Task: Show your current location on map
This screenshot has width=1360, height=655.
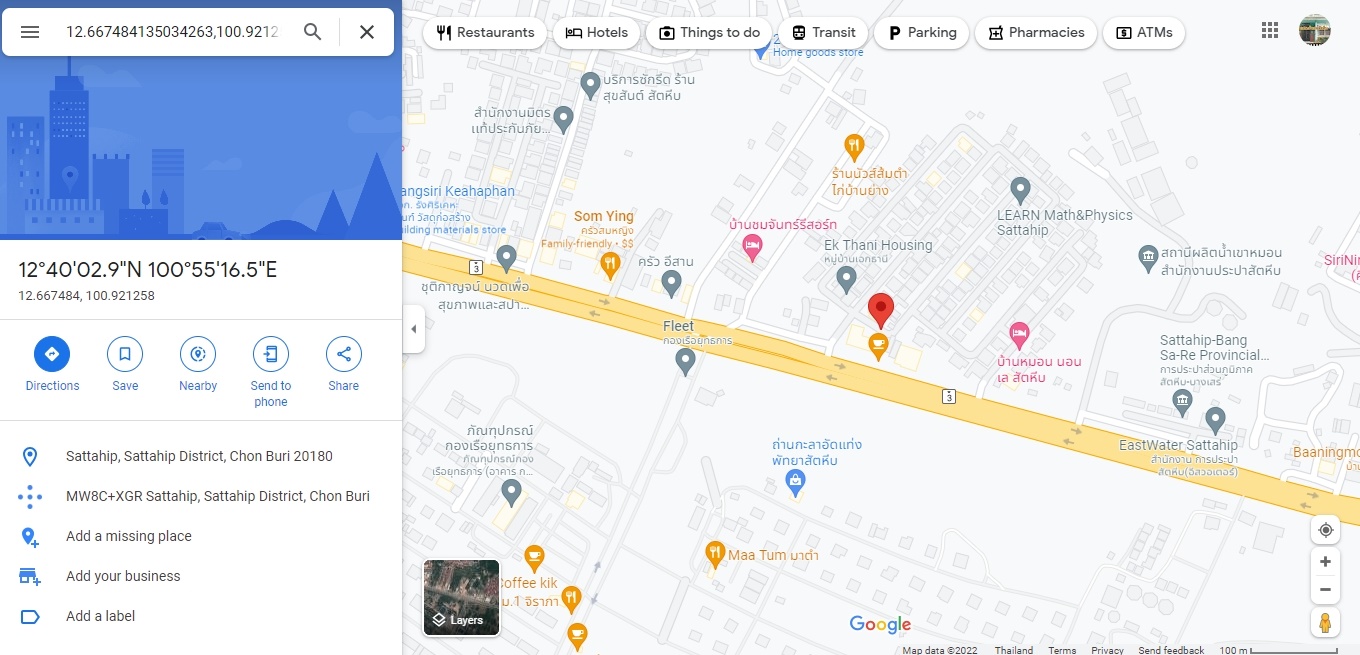Action: point(1325,530)
